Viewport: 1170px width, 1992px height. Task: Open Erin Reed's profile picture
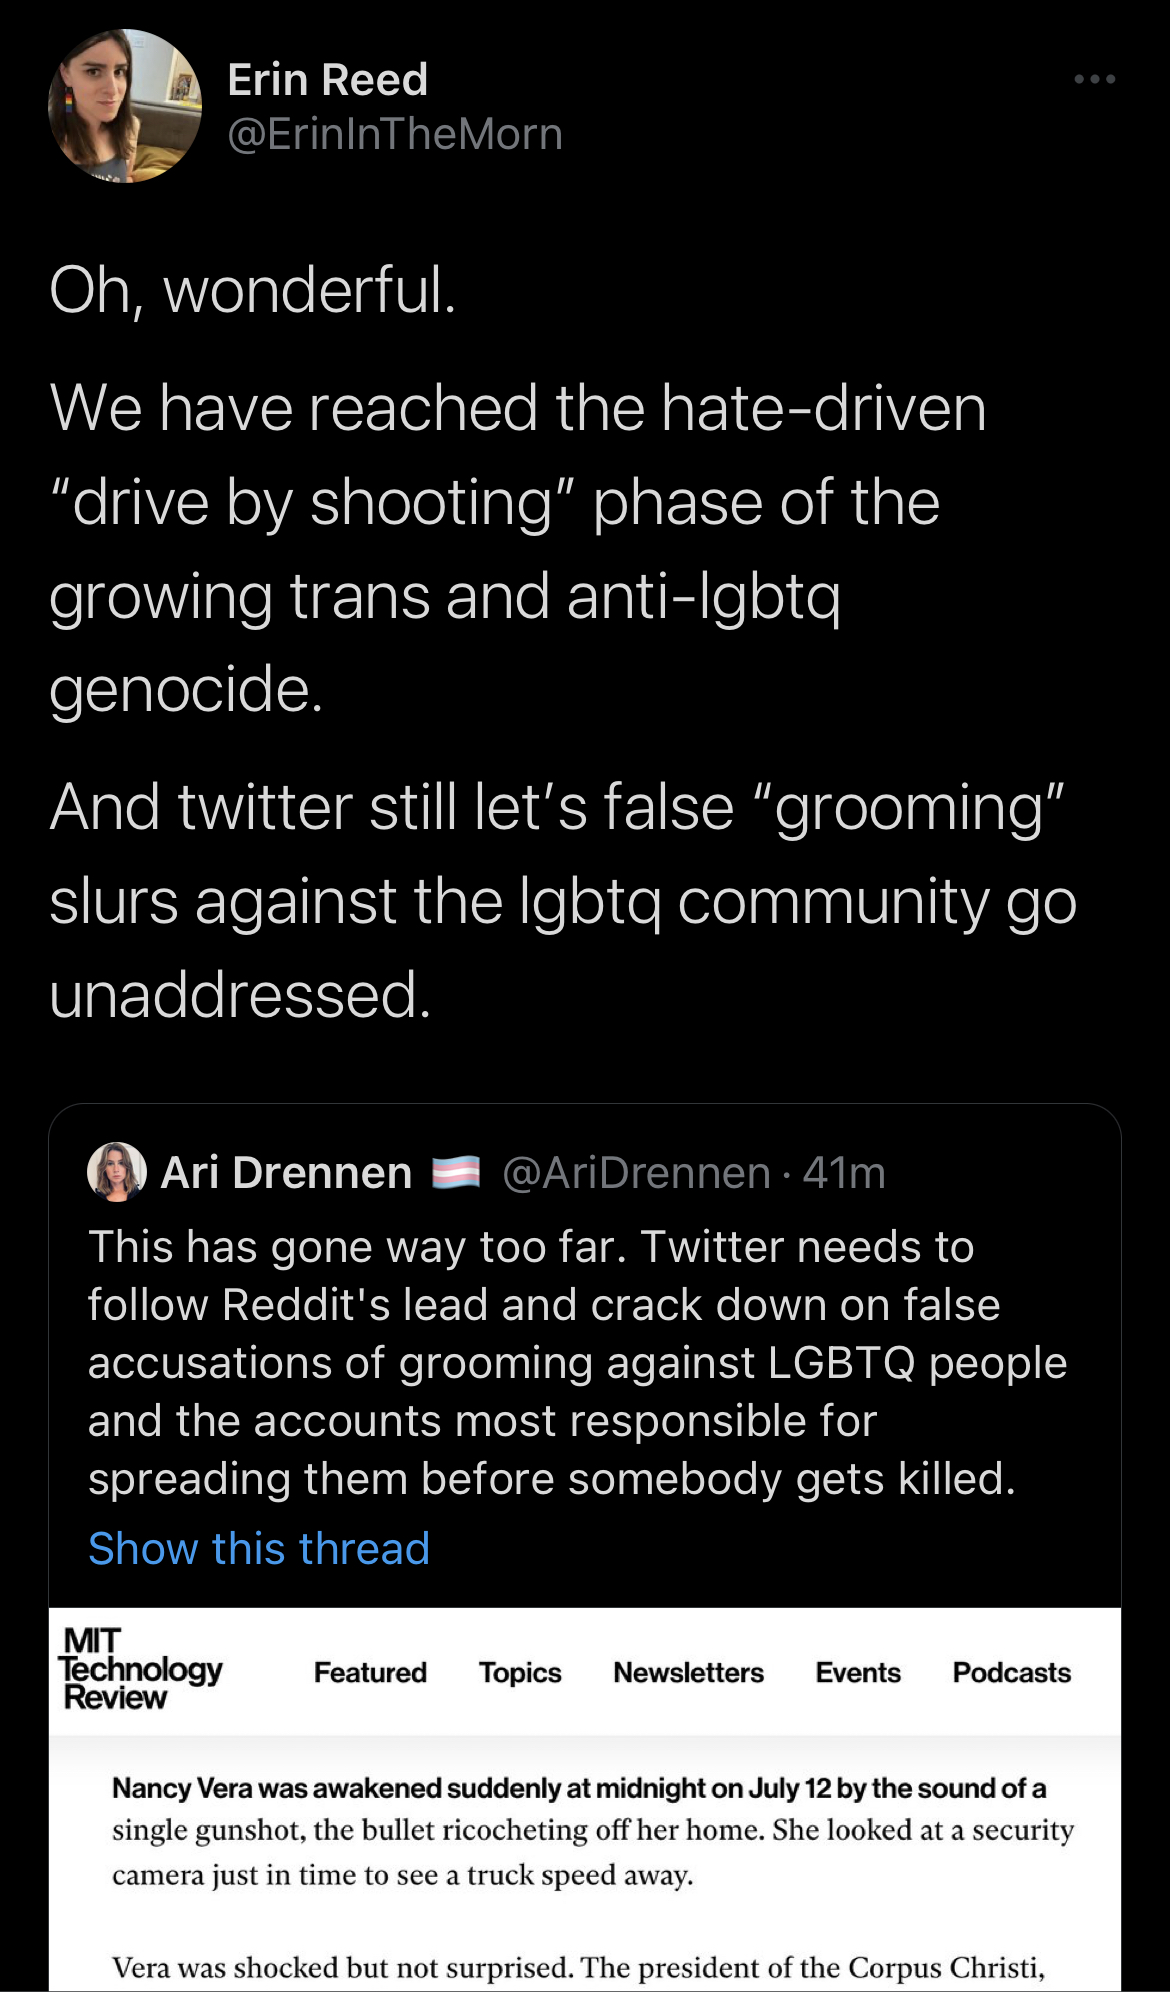click(125, 106)
